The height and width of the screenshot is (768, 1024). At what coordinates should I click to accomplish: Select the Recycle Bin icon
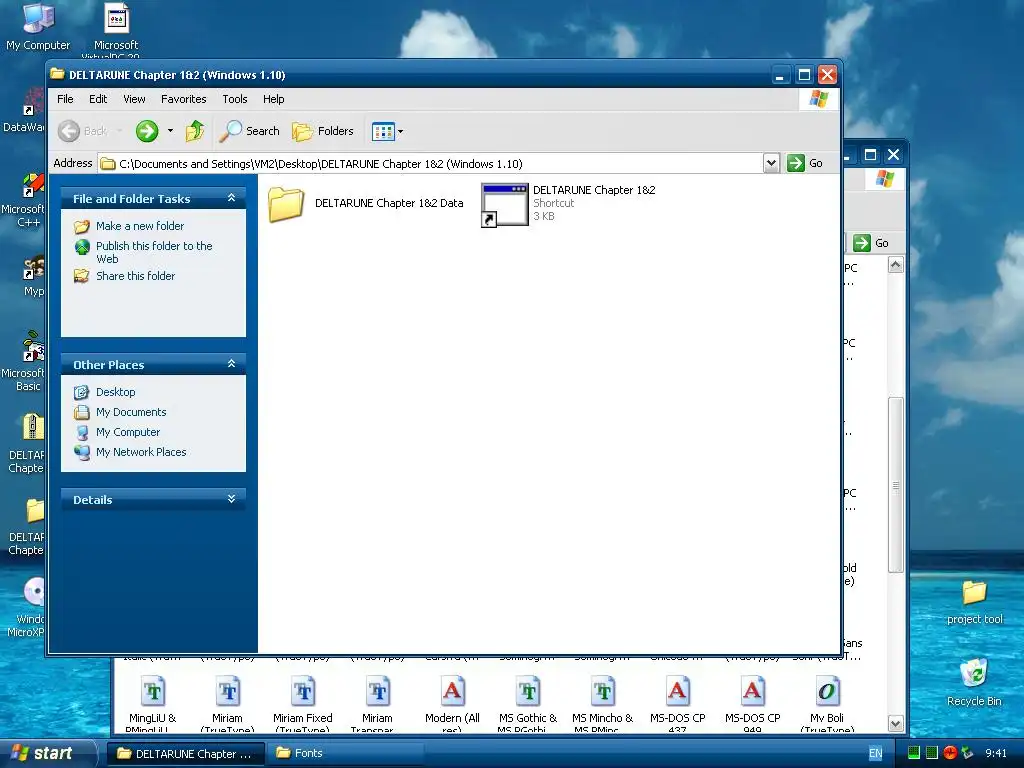coord(974,683)
